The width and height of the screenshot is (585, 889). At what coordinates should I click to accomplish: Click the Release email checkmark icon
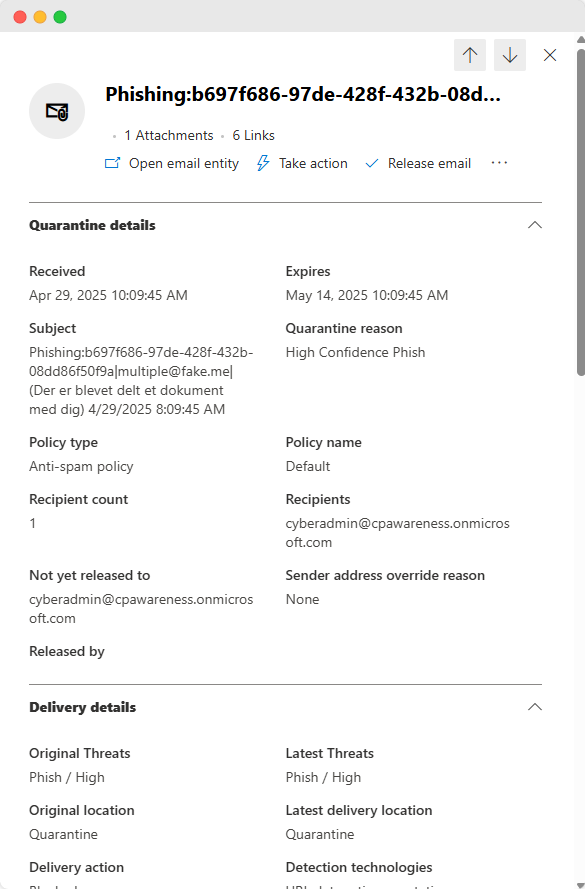[372, 163]
